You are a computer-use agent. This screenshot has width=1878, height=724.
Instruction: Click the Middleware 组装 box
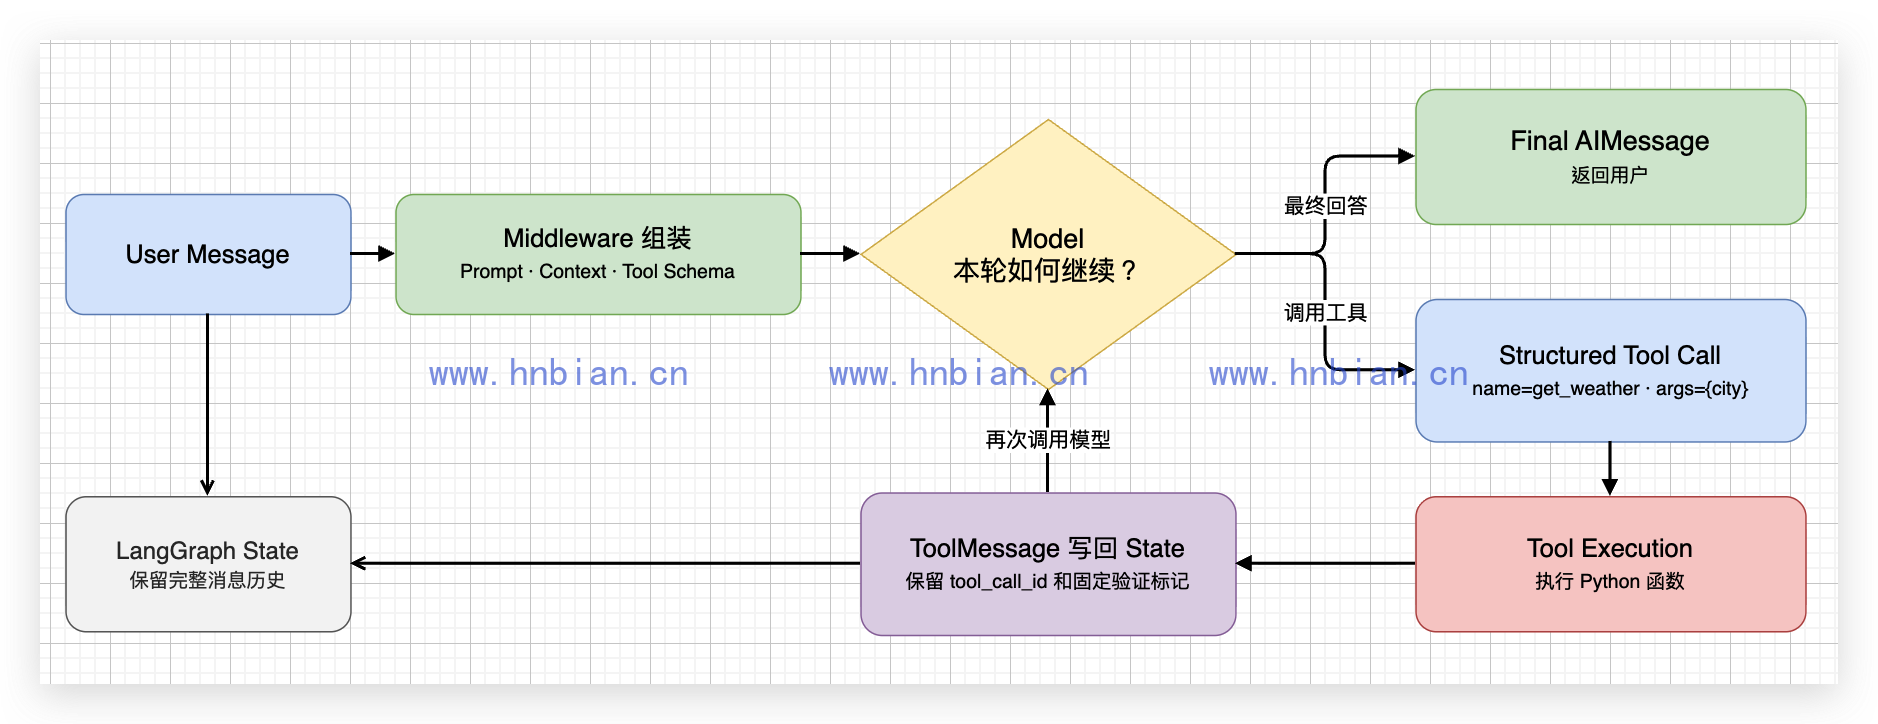(x=598, y=254)
